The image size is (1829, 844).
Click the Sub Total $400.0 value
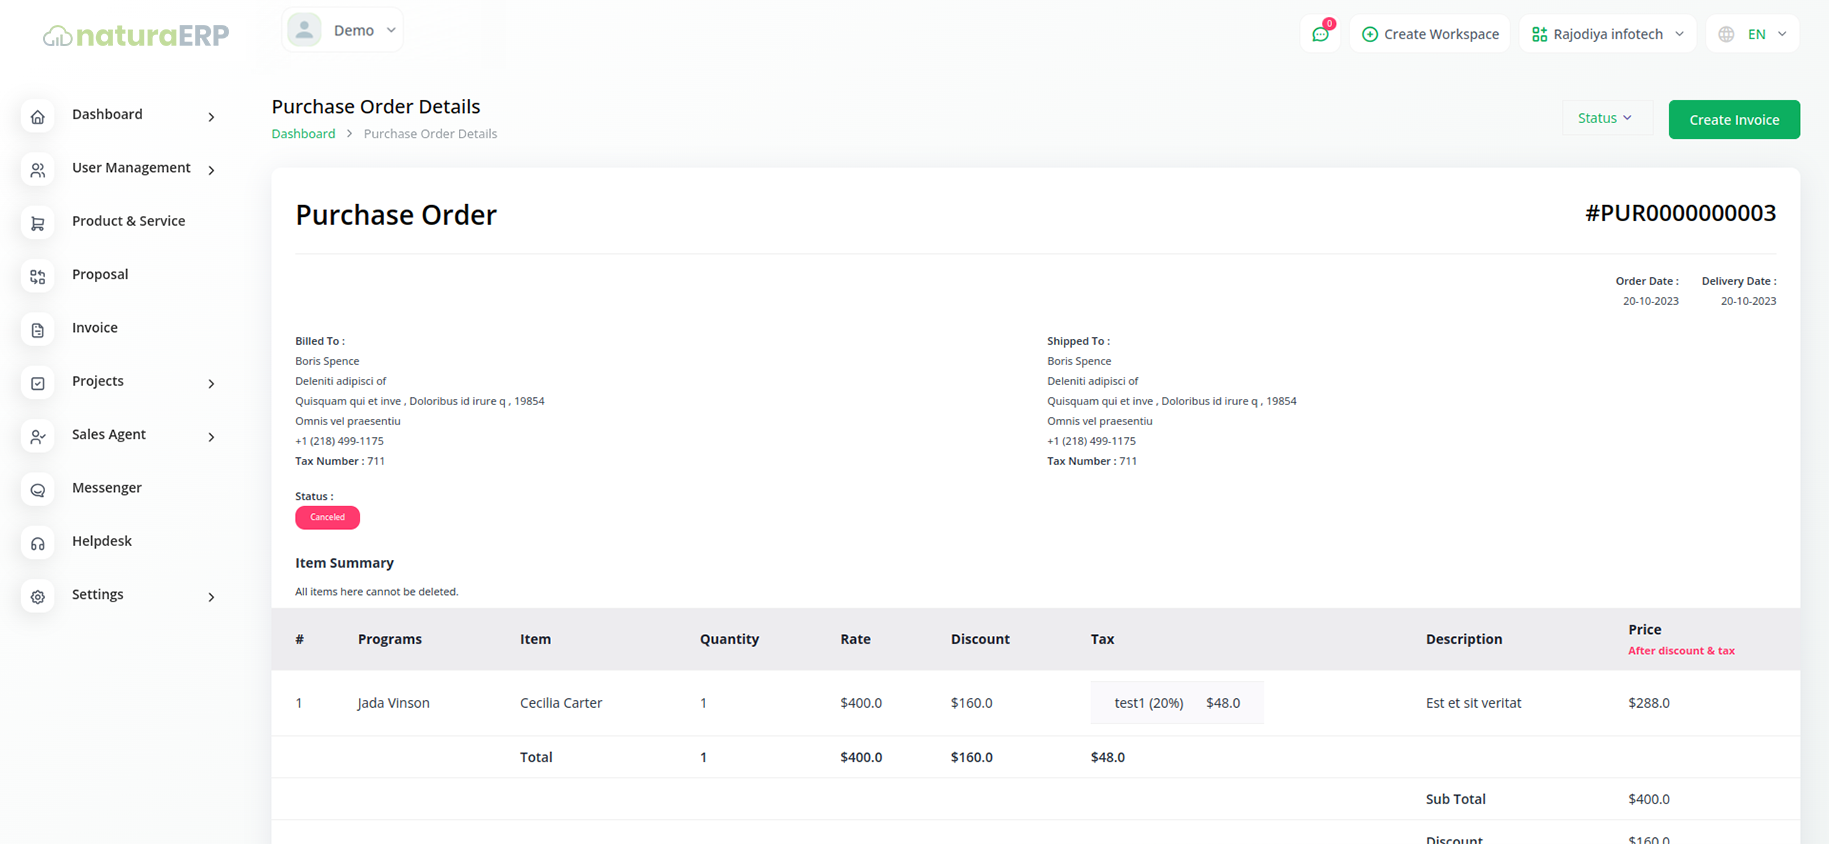pos(1649,799)
